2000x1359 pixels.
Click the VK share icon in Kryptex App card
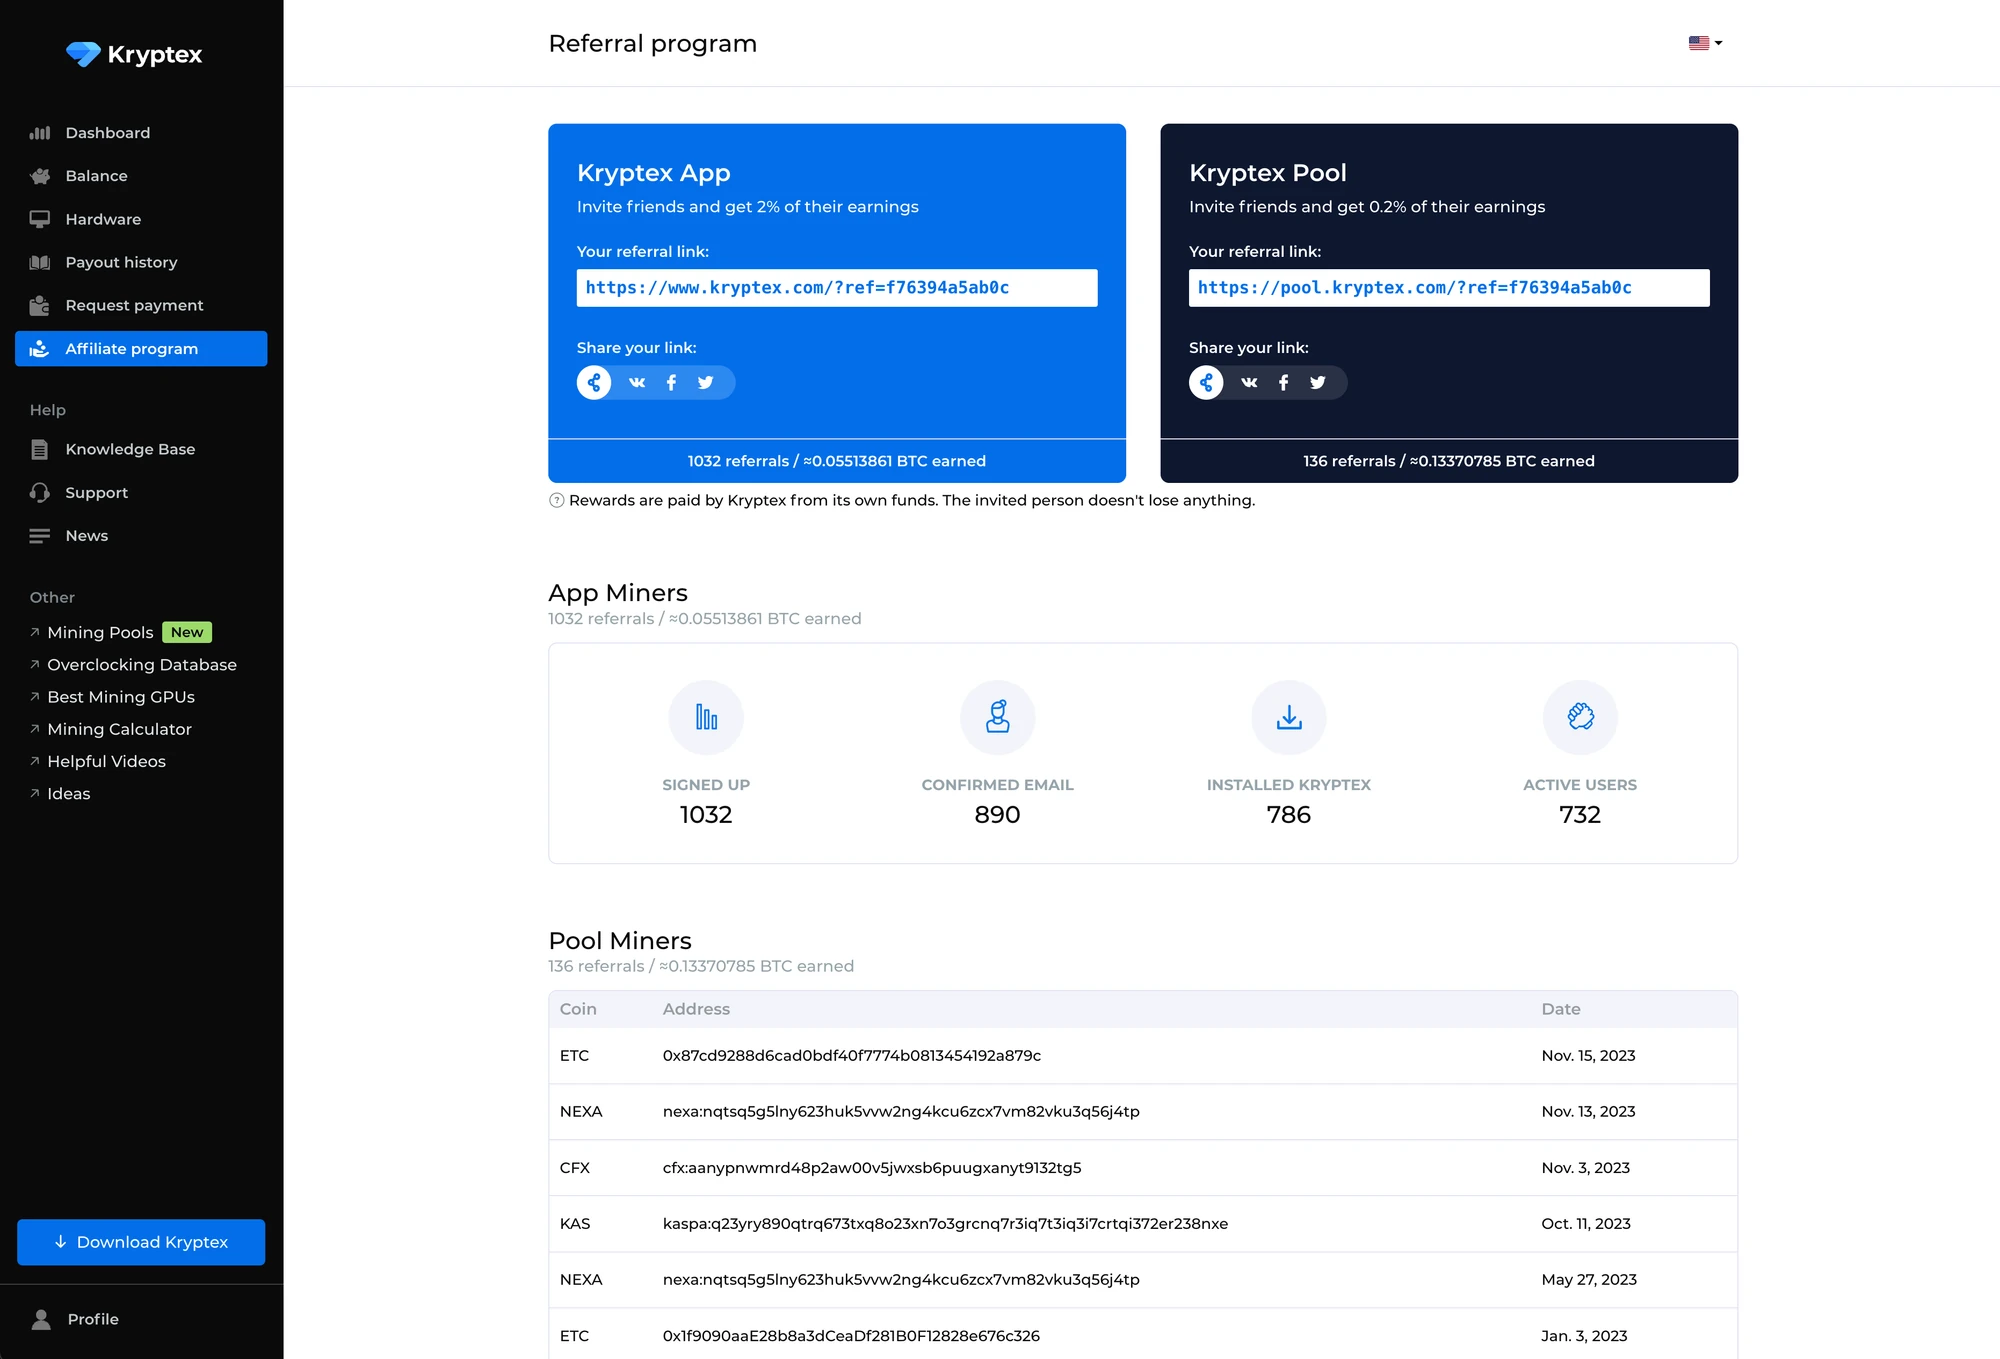637,383
